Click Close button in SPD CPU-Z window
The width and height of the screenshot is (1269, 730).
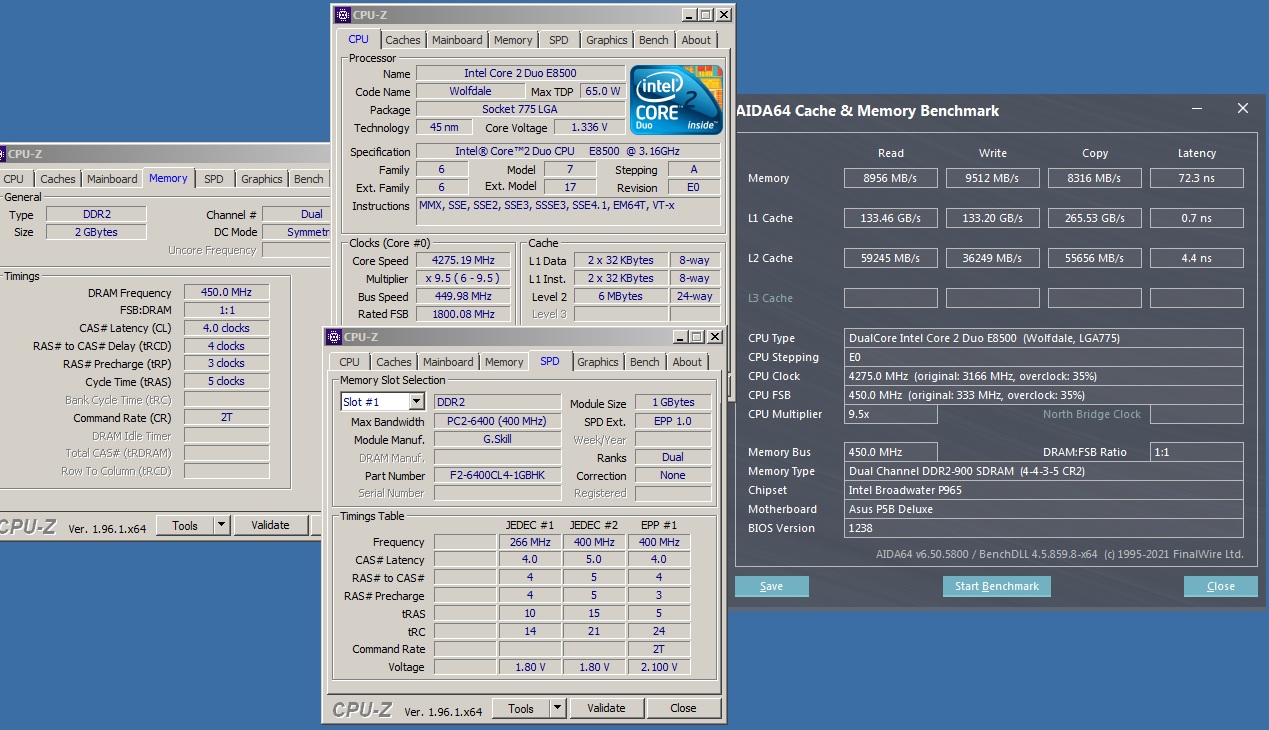tap(683, 708)
